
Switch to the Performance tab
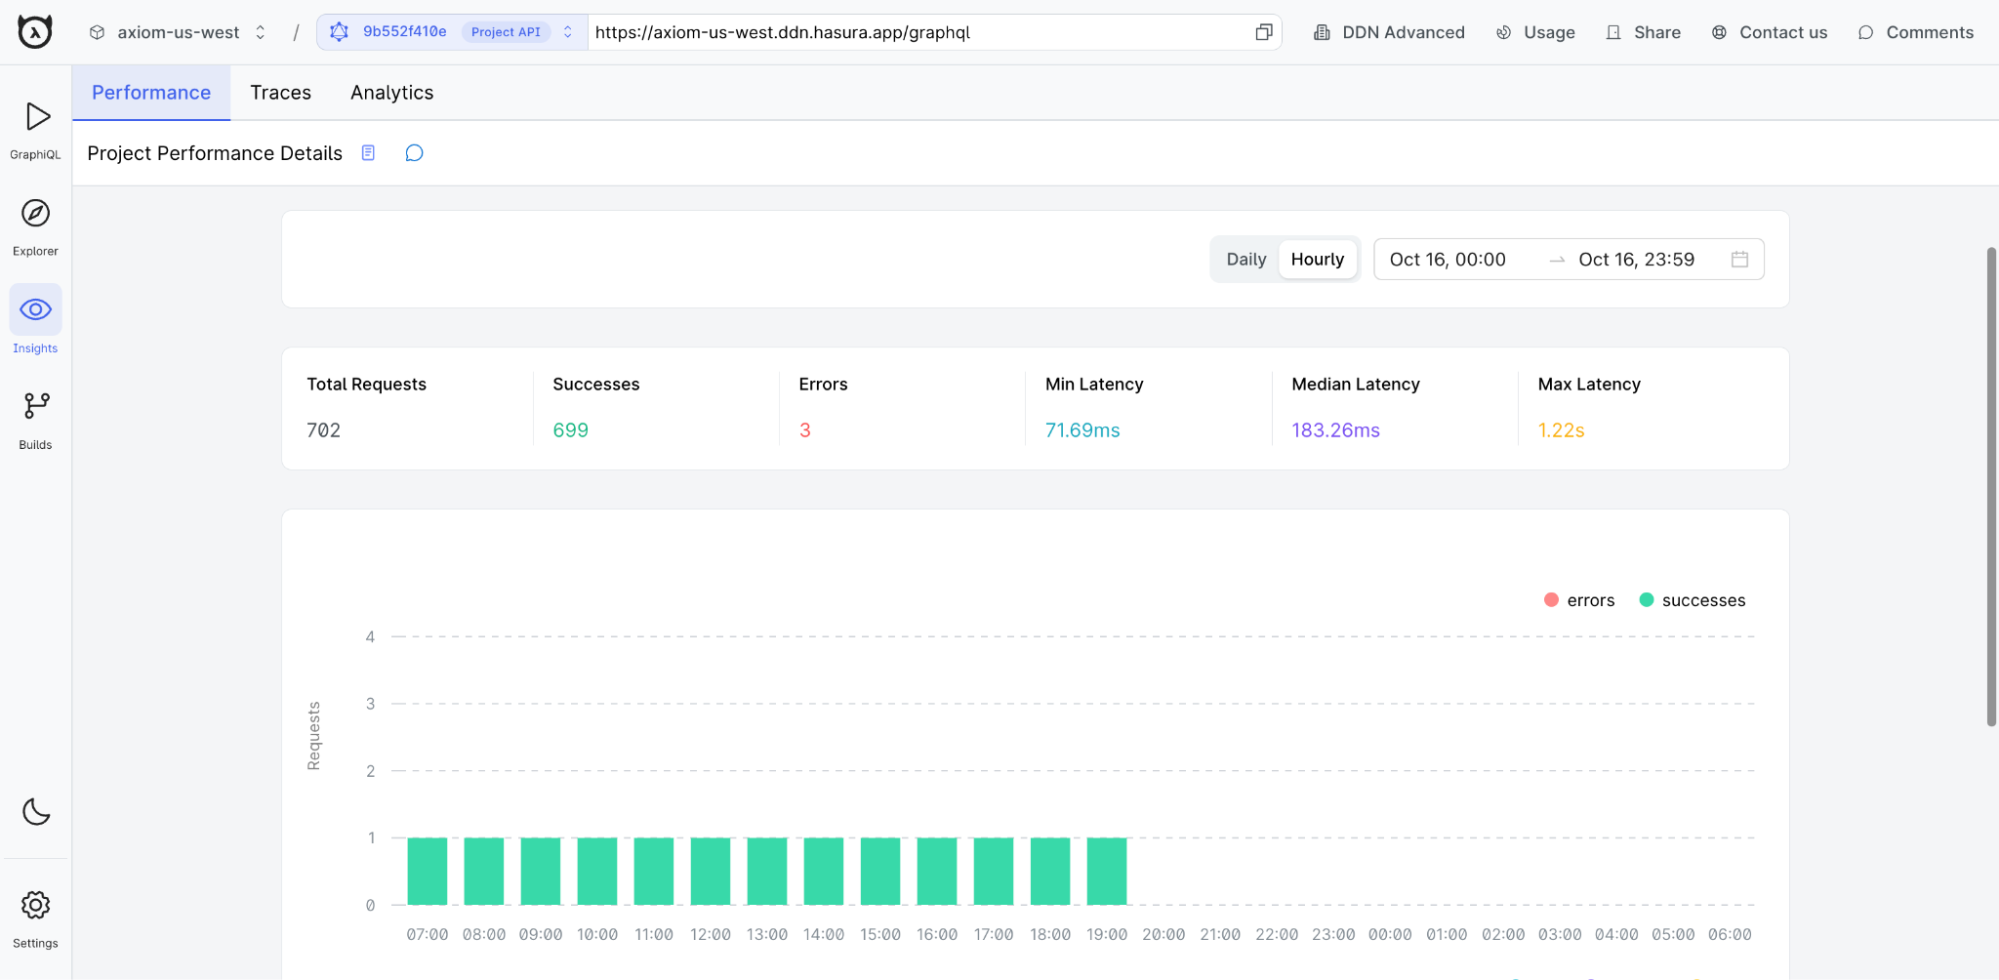[x=151, y=93]
